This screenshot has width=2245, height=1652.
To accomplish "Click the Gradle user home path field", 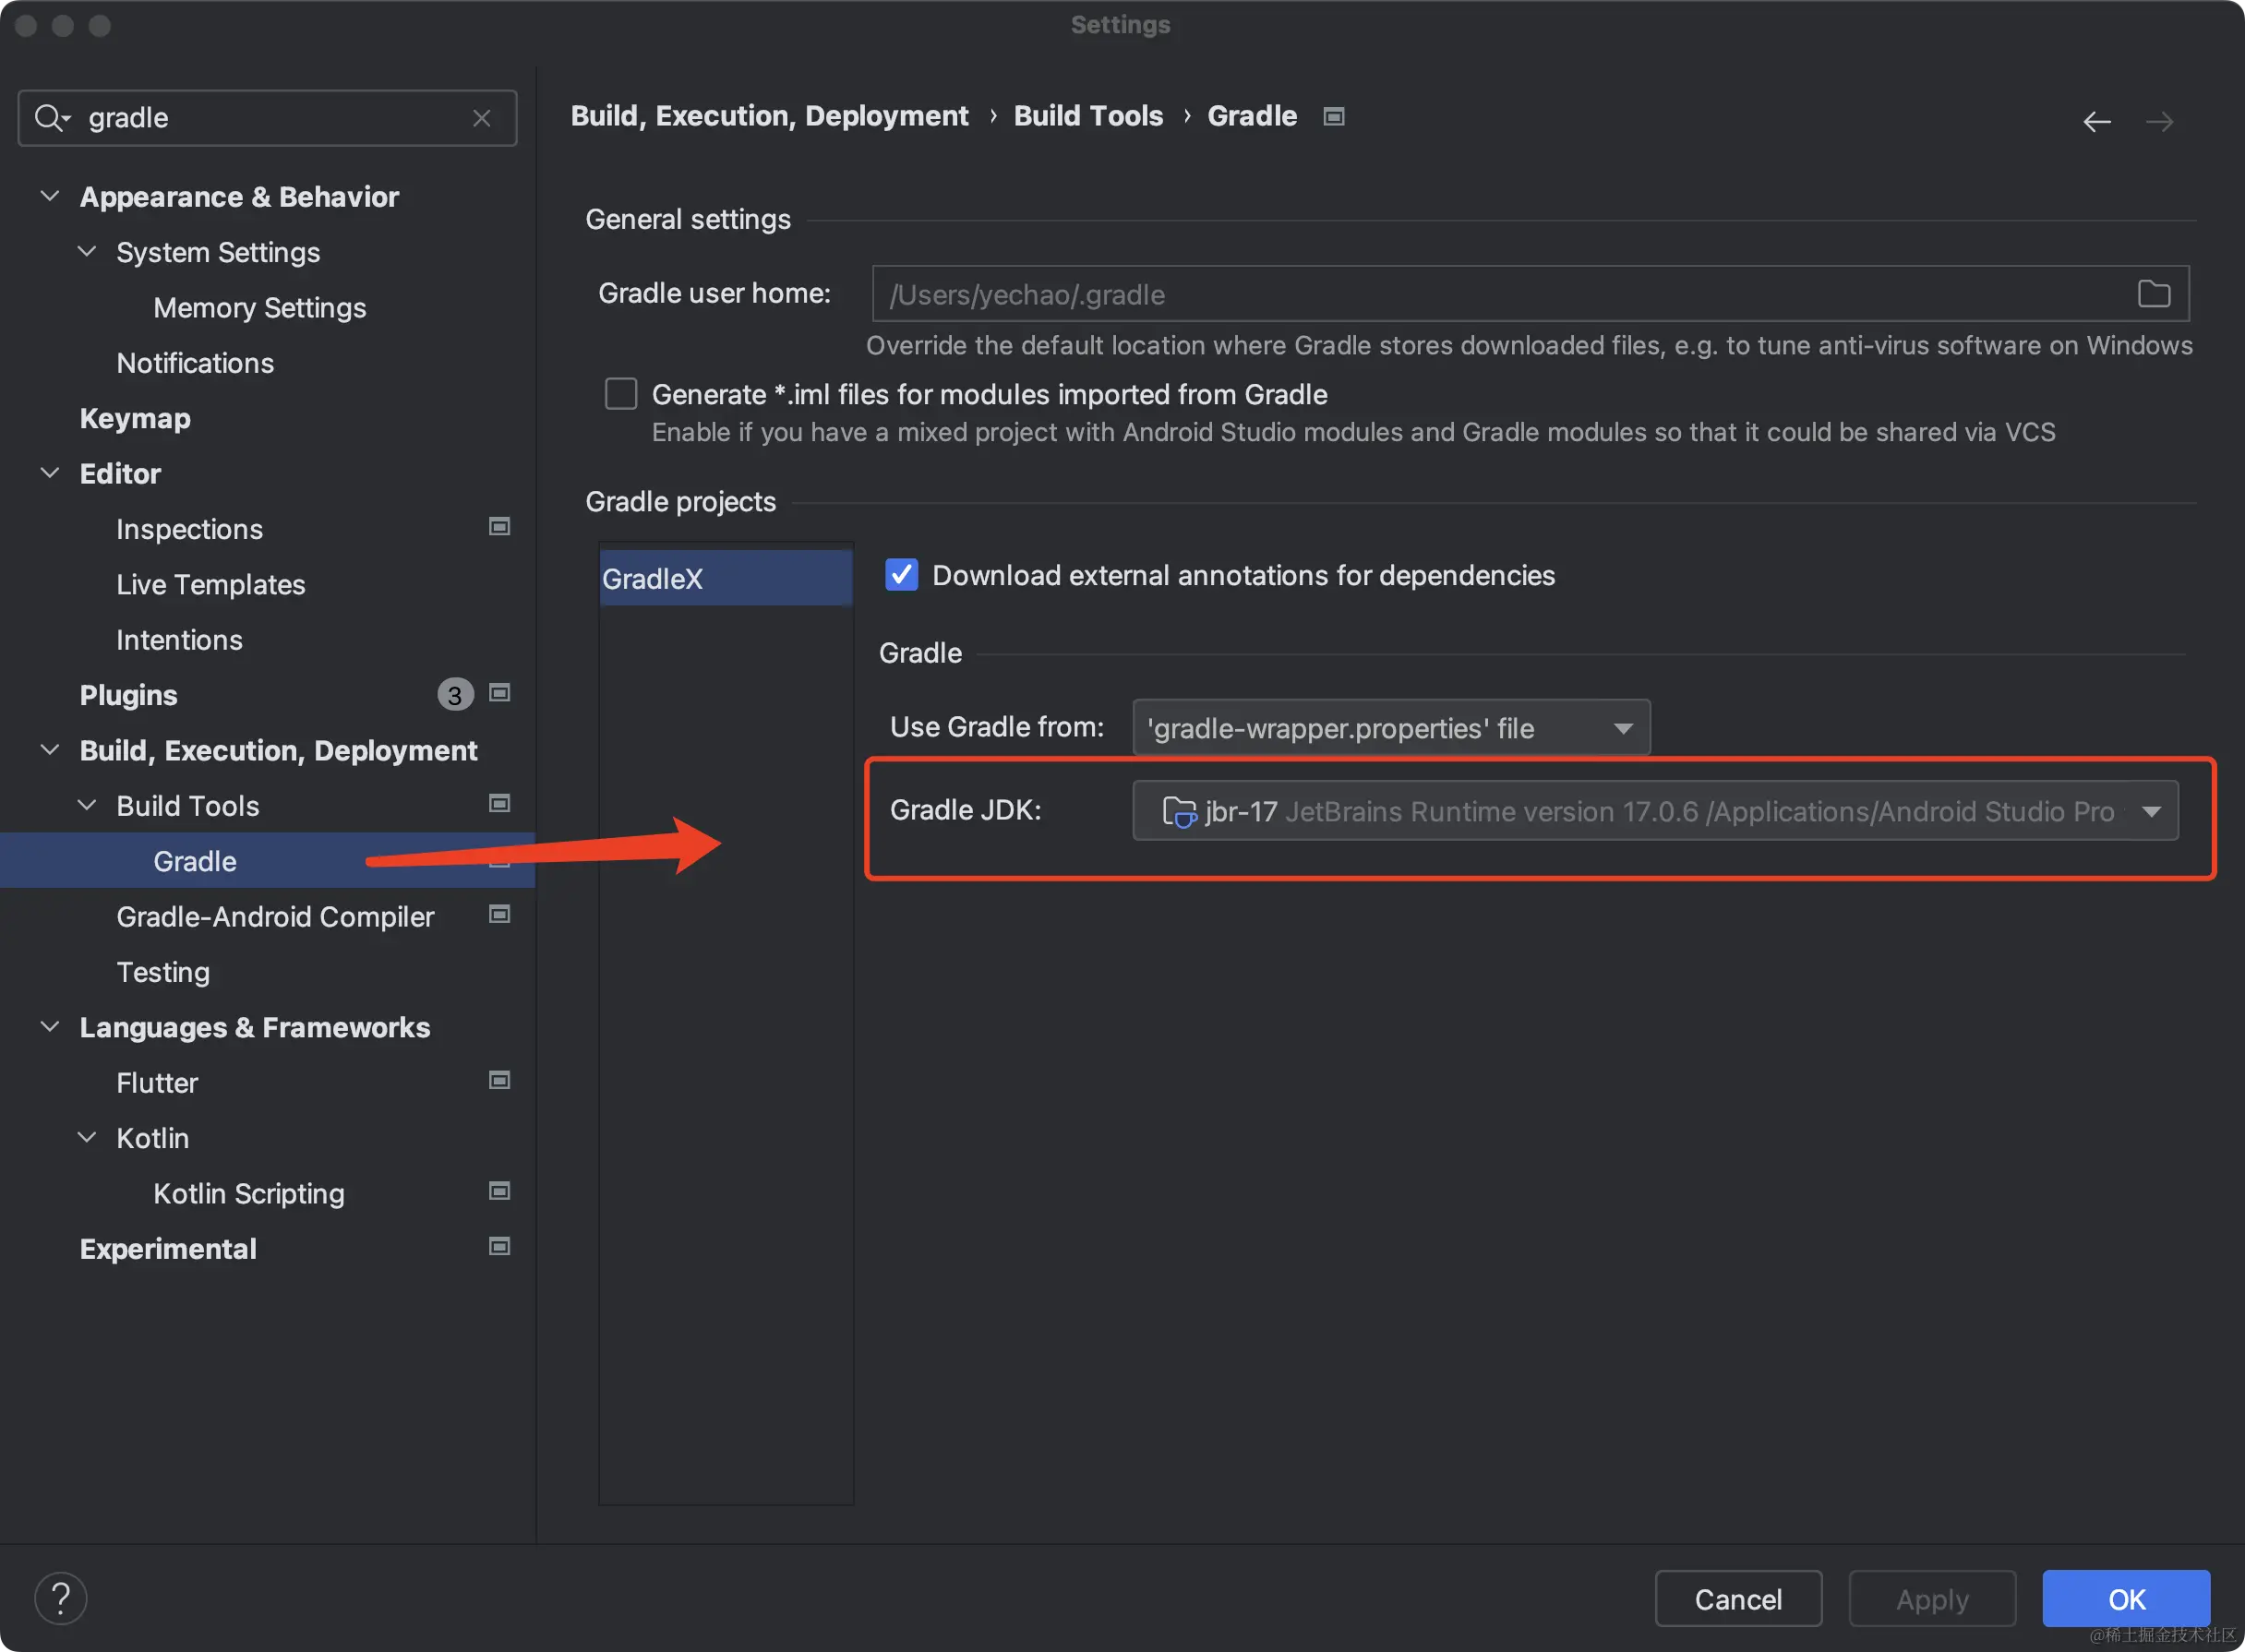I will point(1500,294).
